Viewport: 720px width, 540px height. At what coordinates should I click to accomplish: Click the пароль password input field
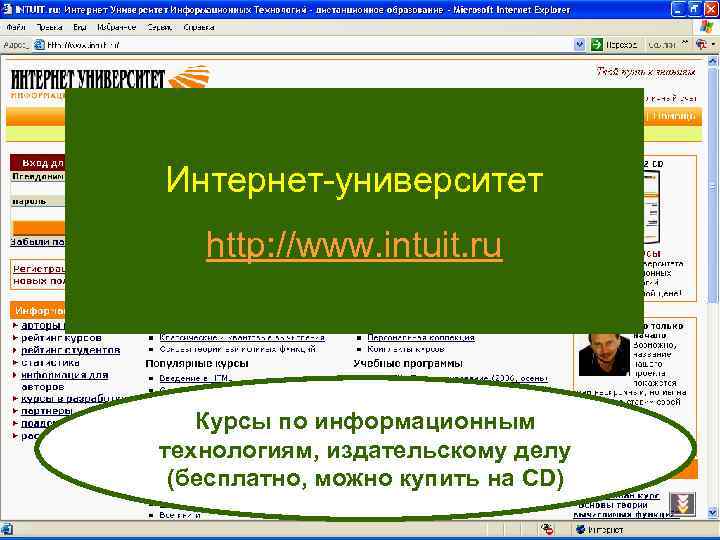(x=38, y=213)
